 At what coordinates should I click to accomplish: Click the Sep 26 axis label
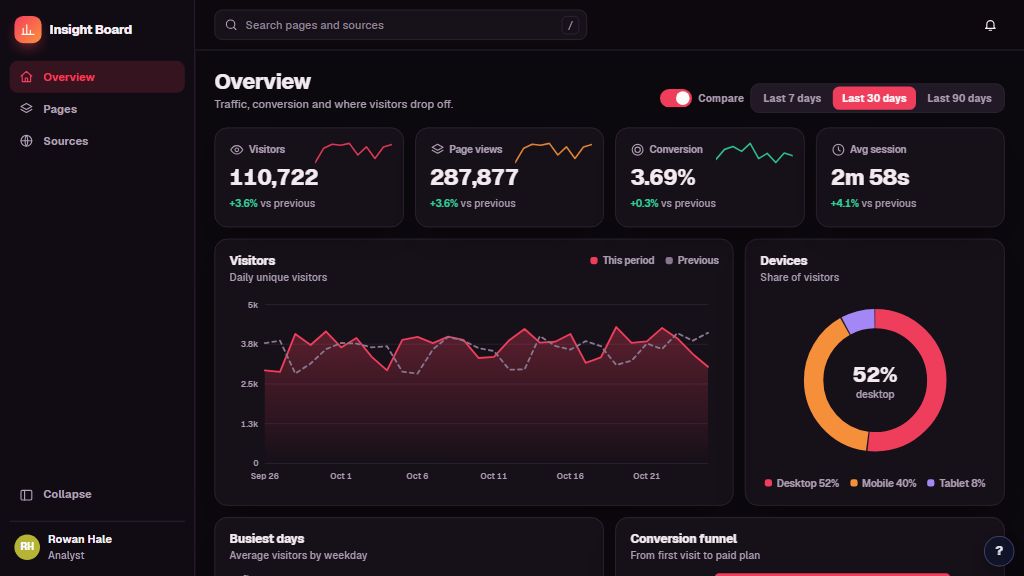click(264, 476)
